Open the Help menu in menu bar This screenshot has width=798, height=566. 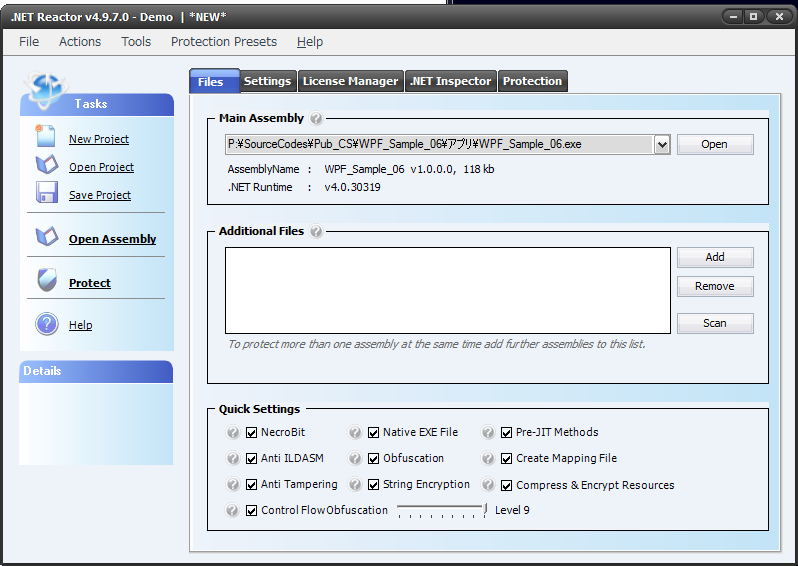(310, 42)
